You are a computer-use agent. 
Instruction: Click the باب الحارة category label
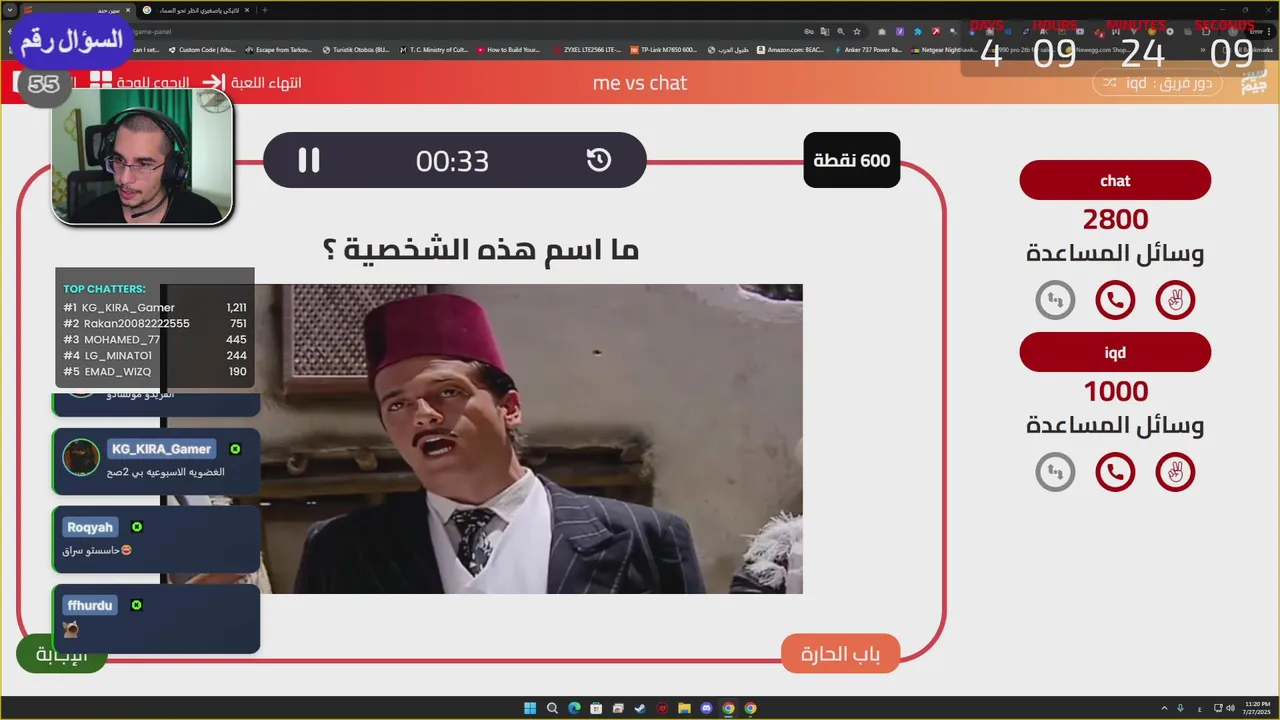840,654
